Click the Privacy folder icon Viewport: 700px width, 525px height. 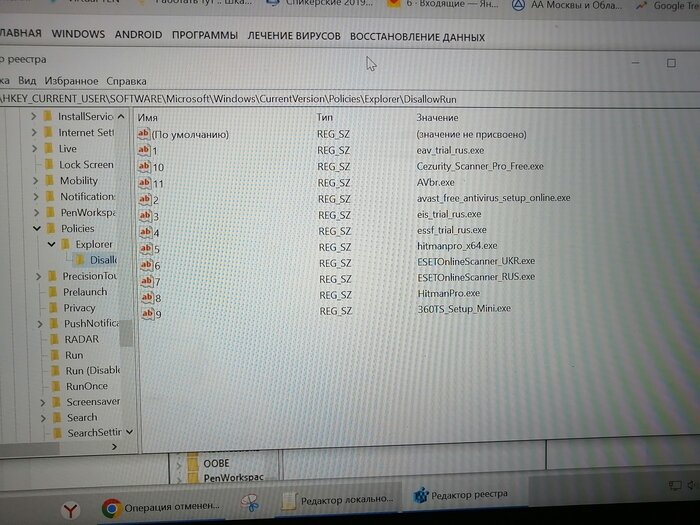tap(54, 308)
